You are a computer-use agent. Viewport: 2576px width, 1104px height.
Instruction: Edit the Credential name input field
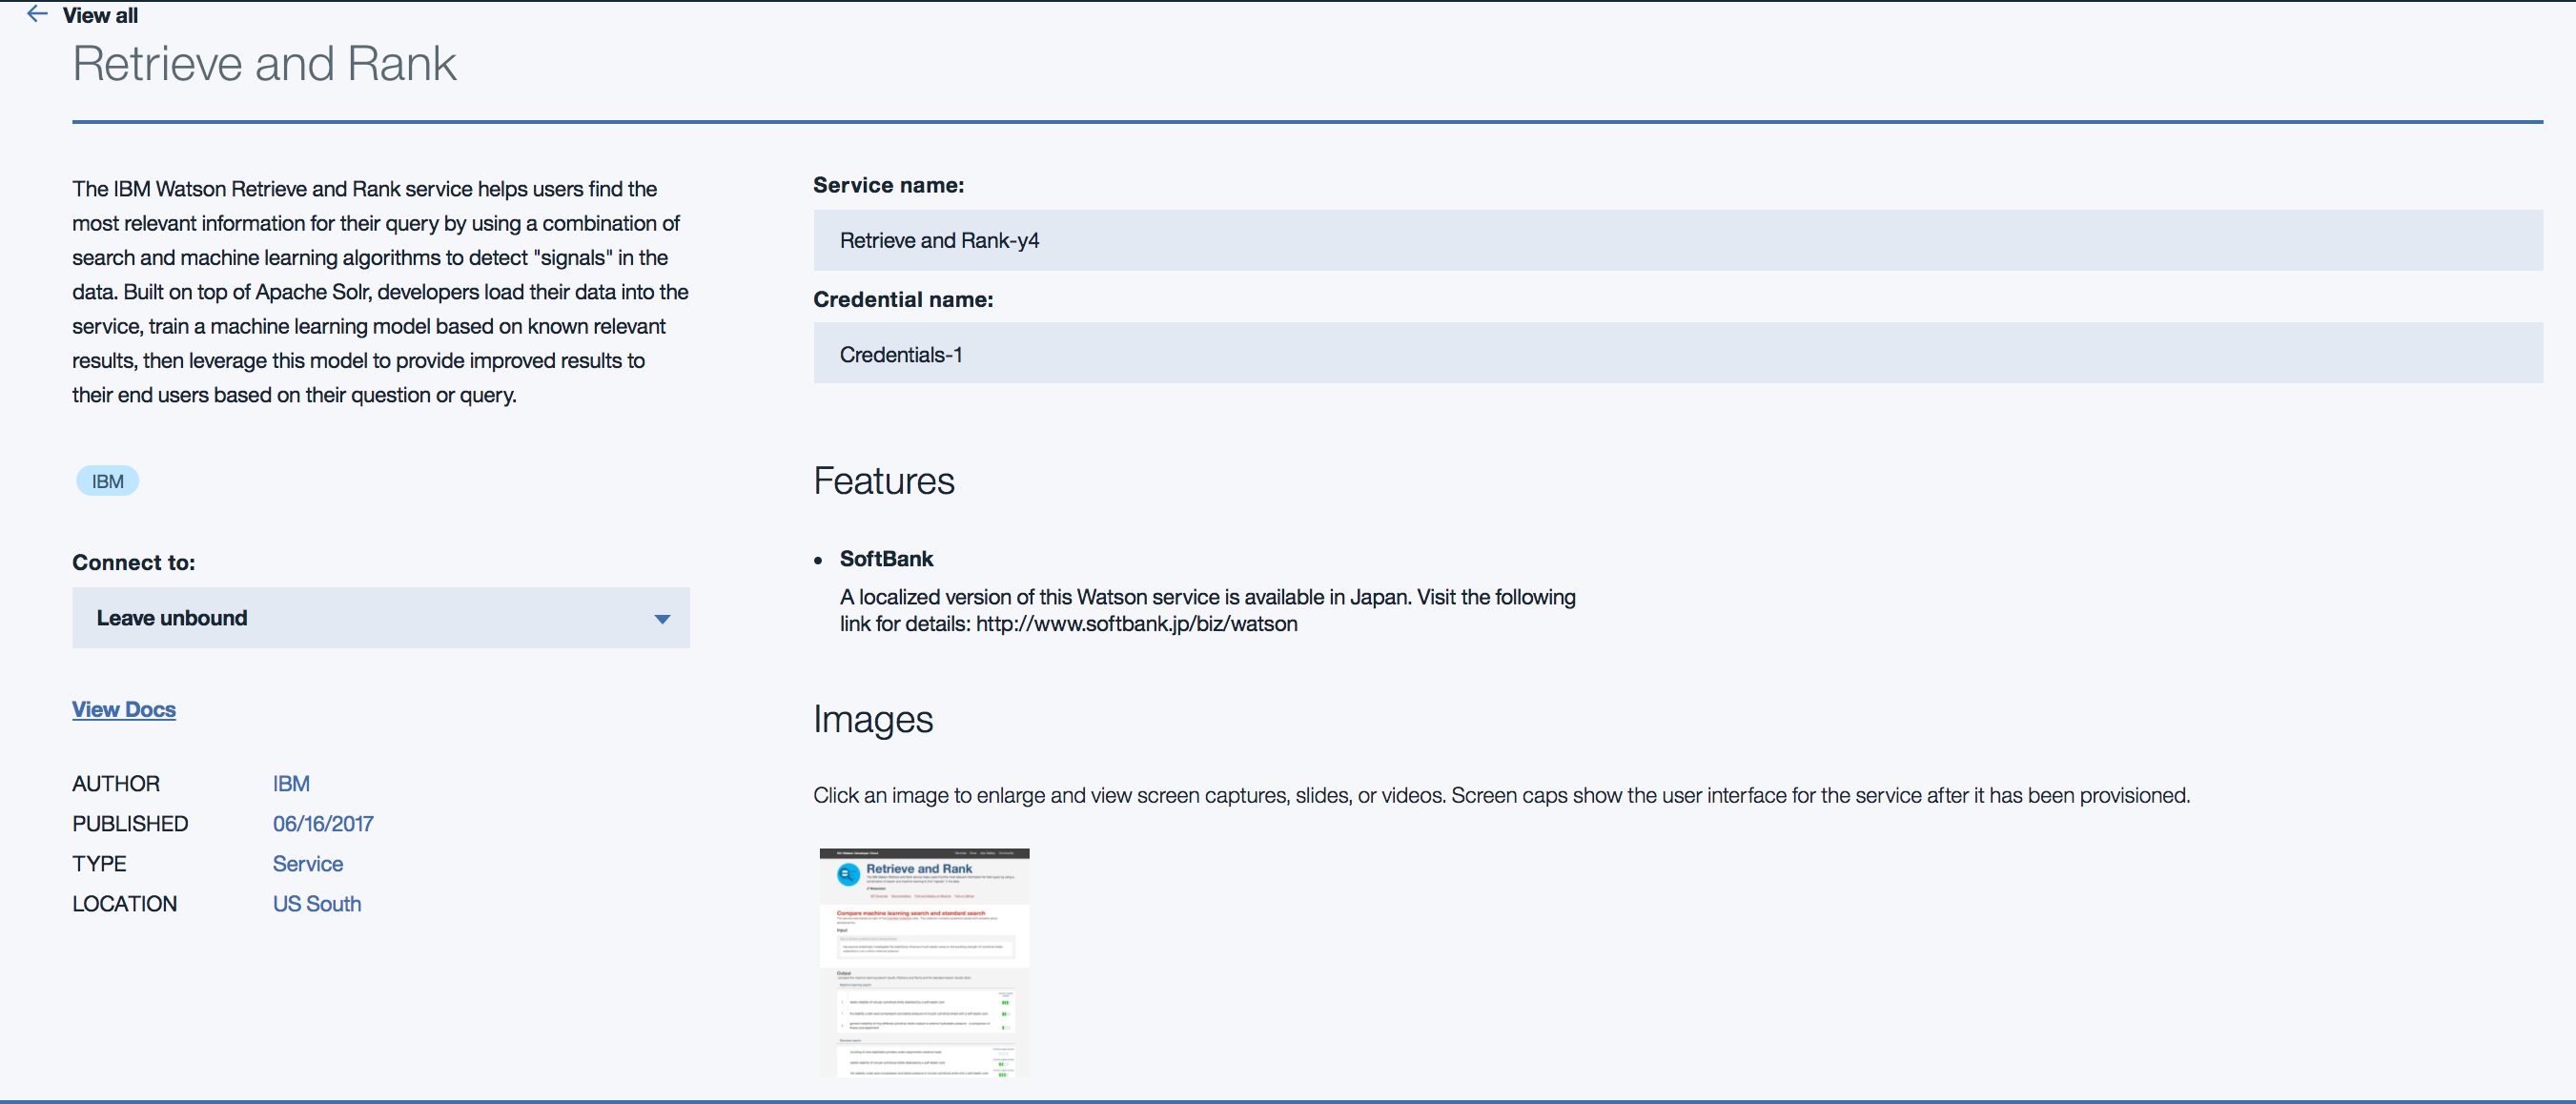(x=1677, y=353)
